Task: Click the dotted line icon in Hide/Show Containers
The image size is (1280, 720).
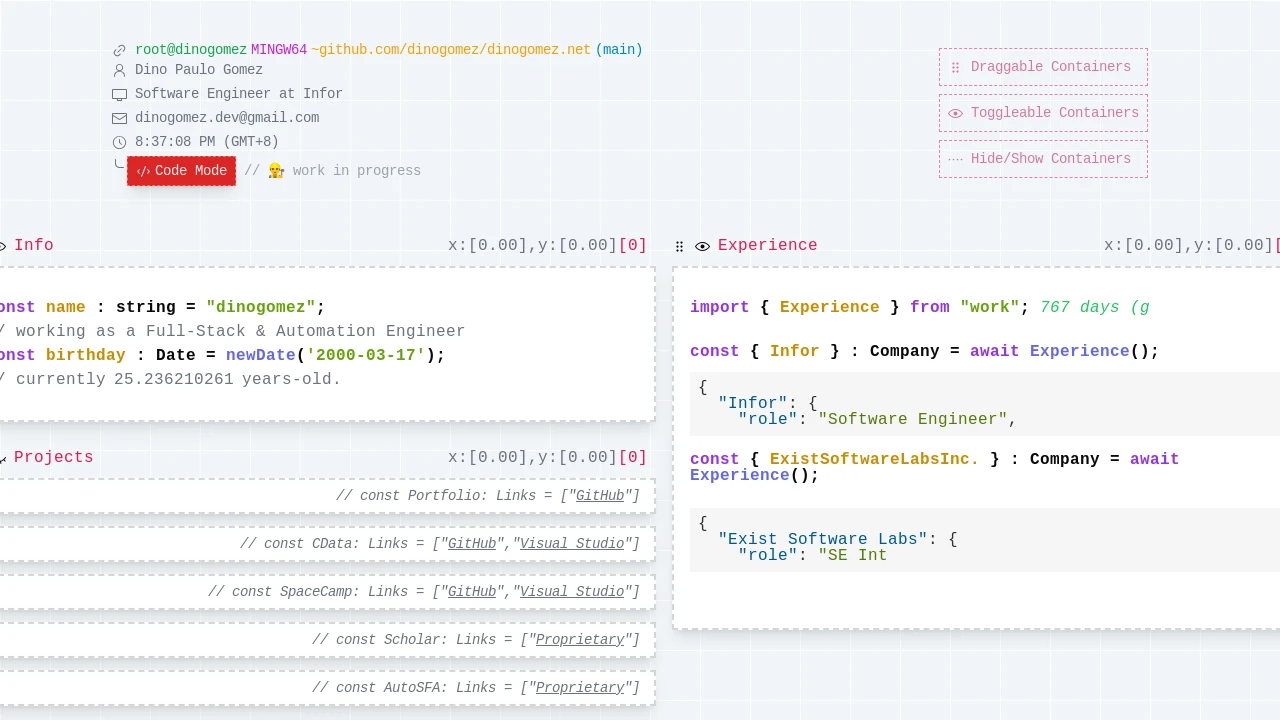Action: (955, 159)
